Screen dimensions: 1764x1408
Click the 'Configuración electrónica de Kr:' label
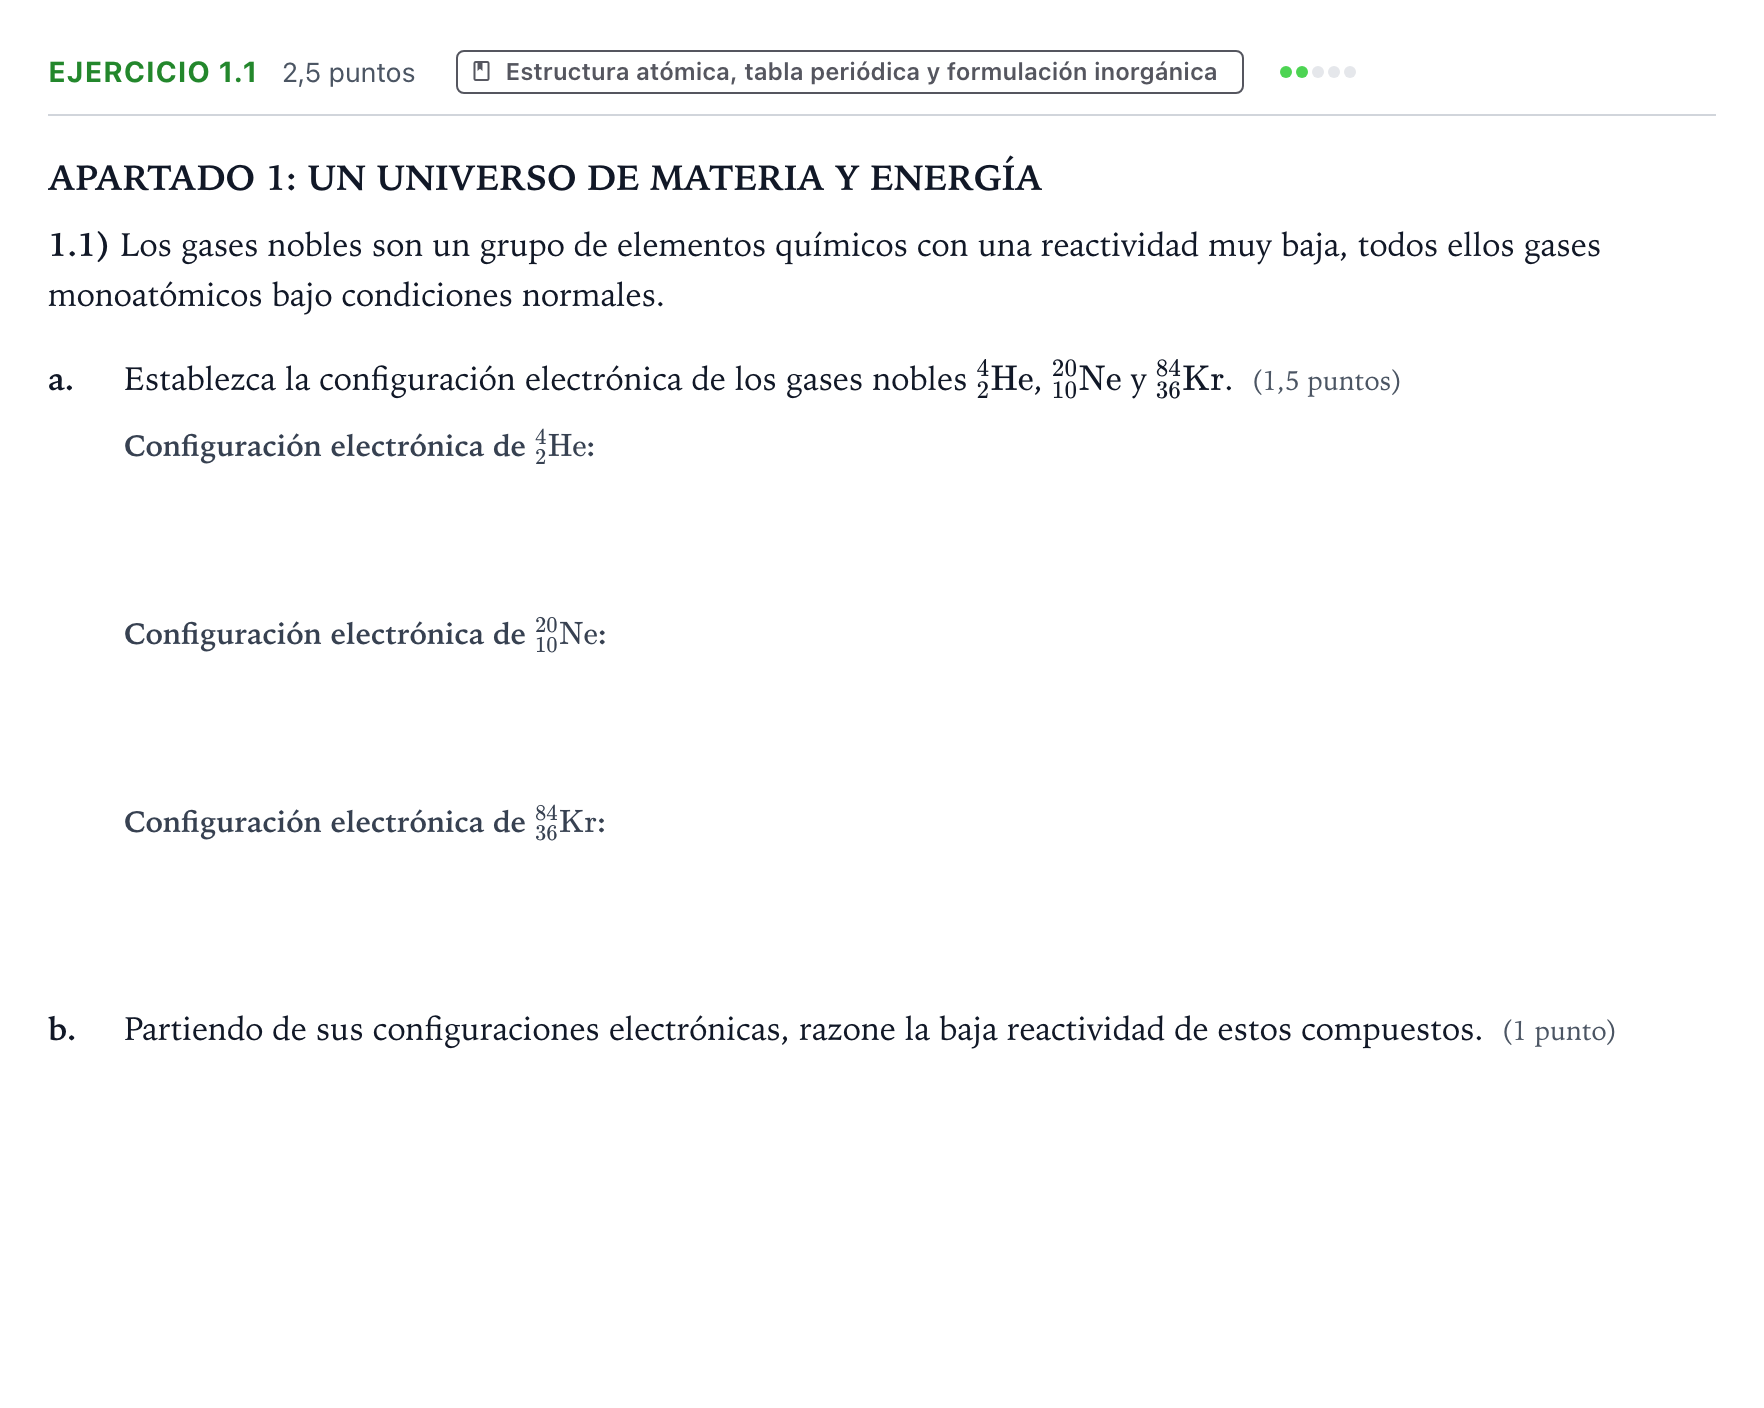point(365,822)
